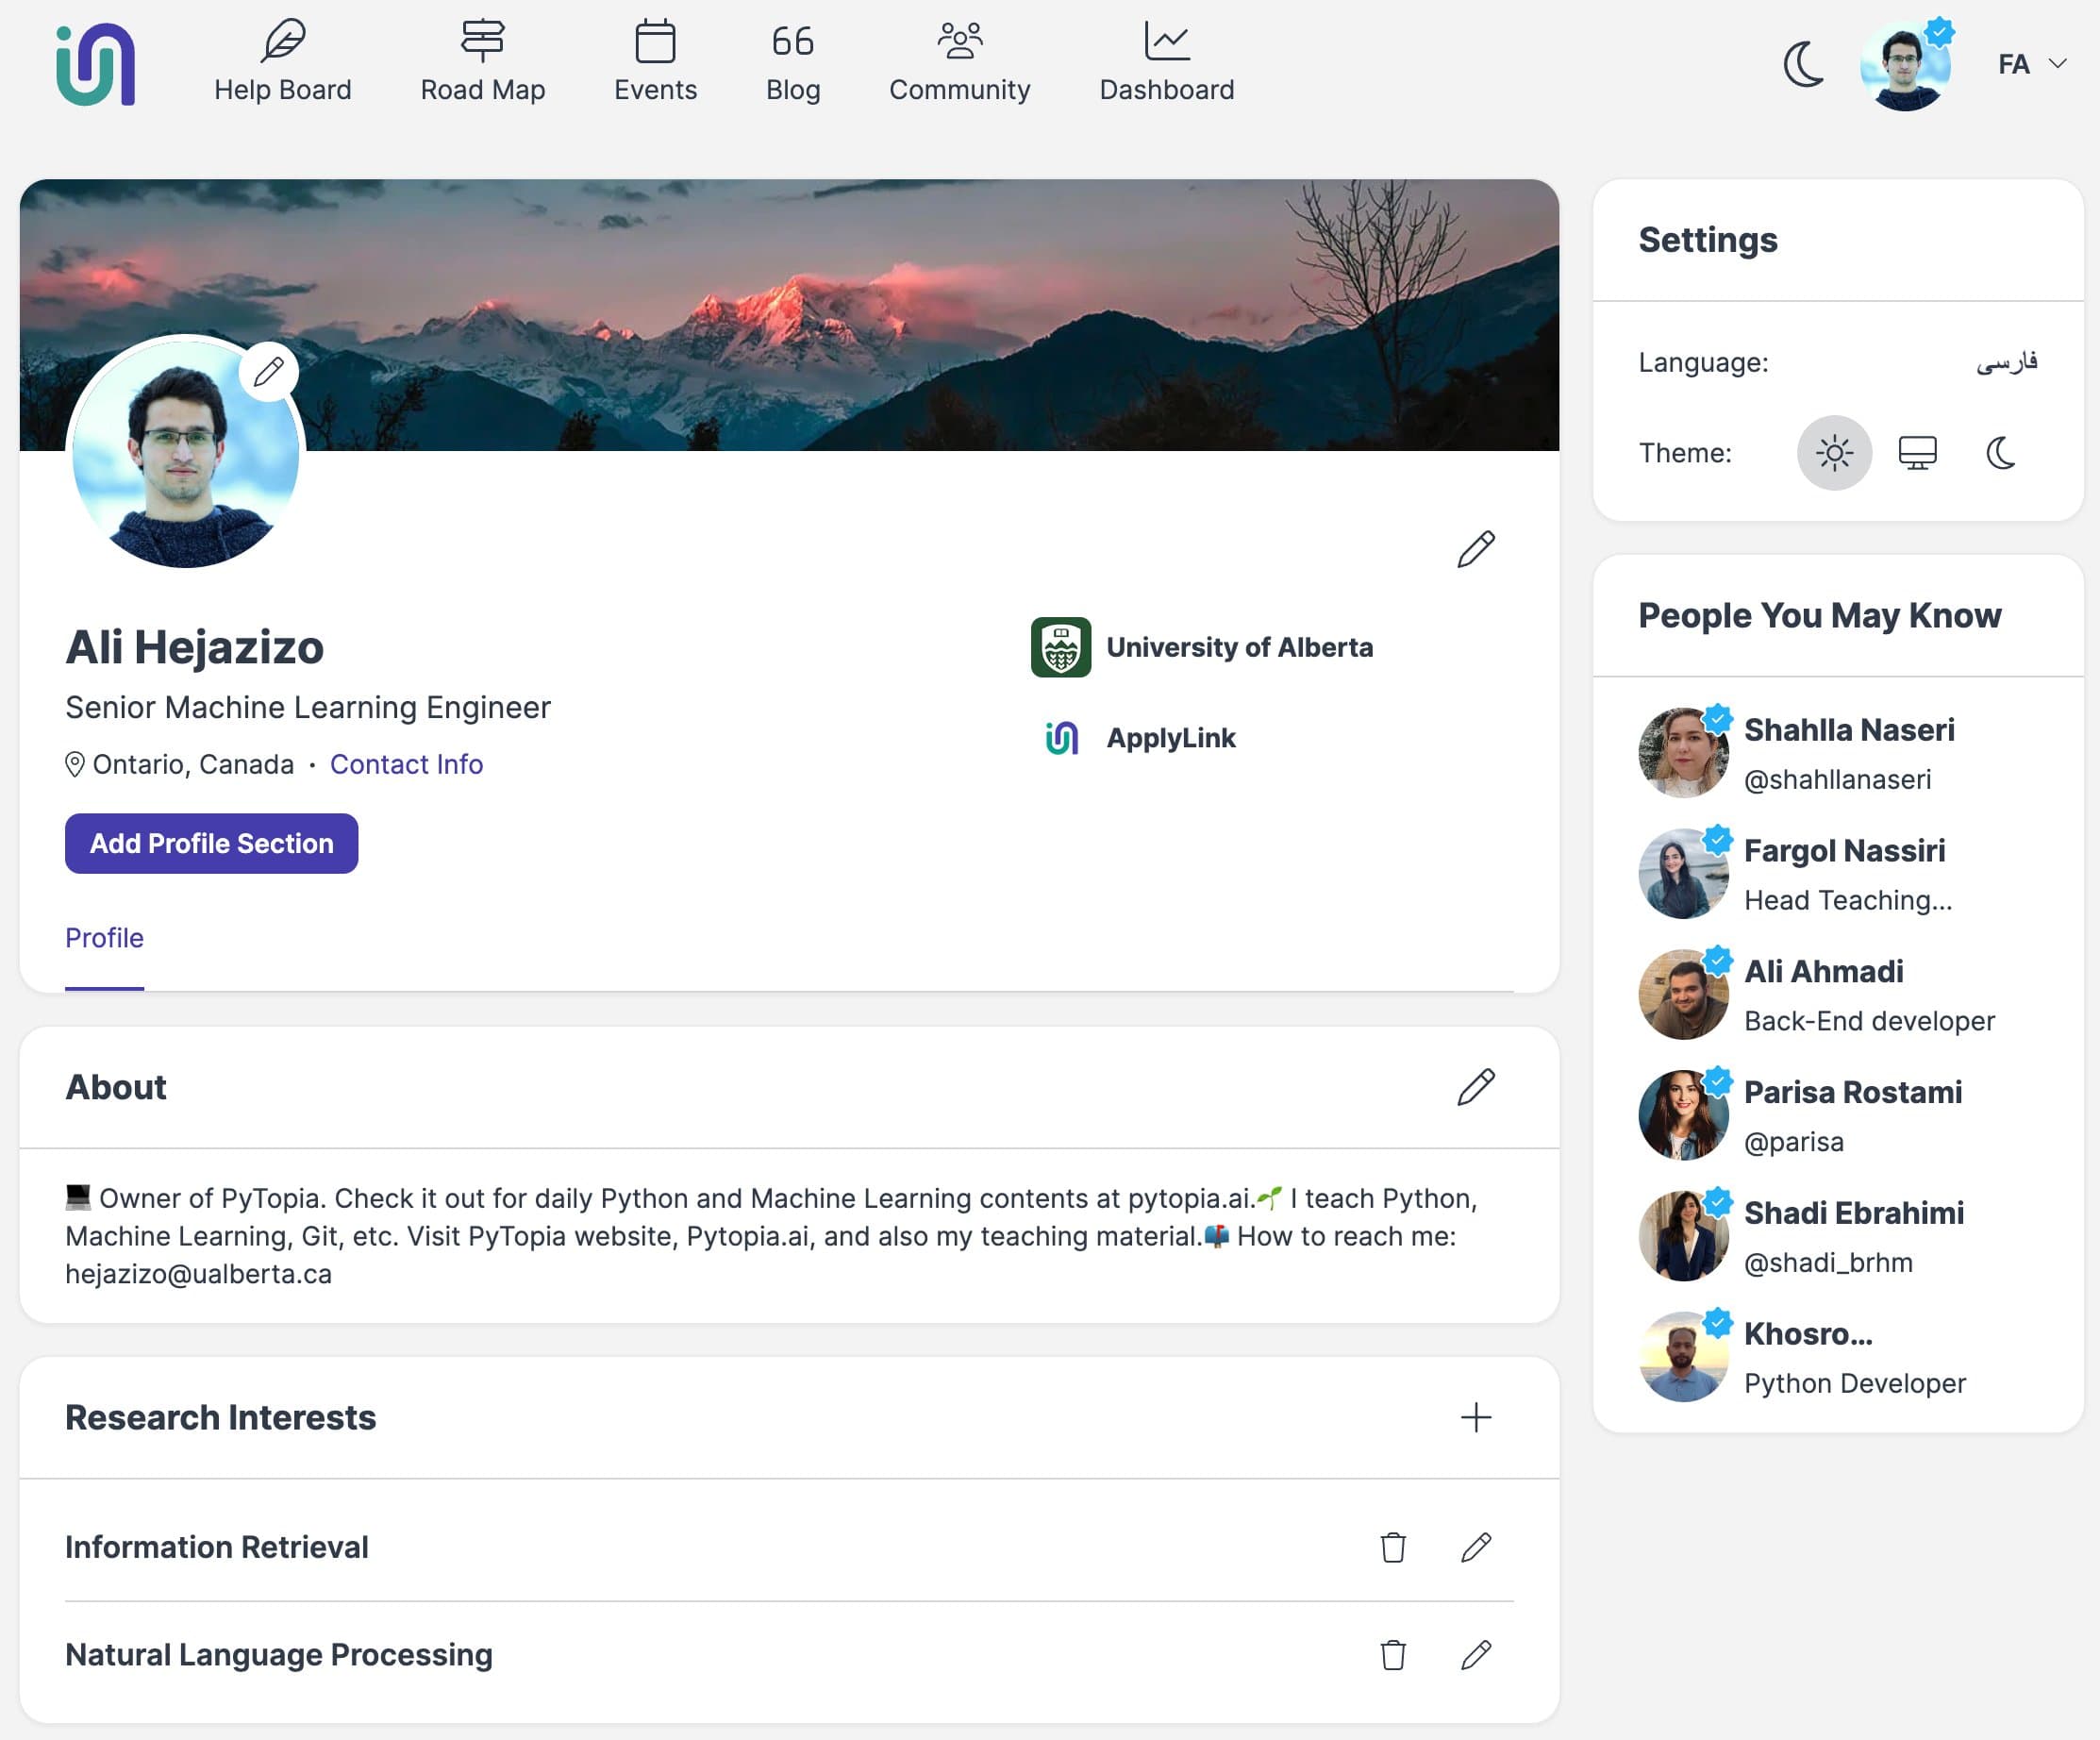Edit the profile photo pencil icon

pos(268,372)
